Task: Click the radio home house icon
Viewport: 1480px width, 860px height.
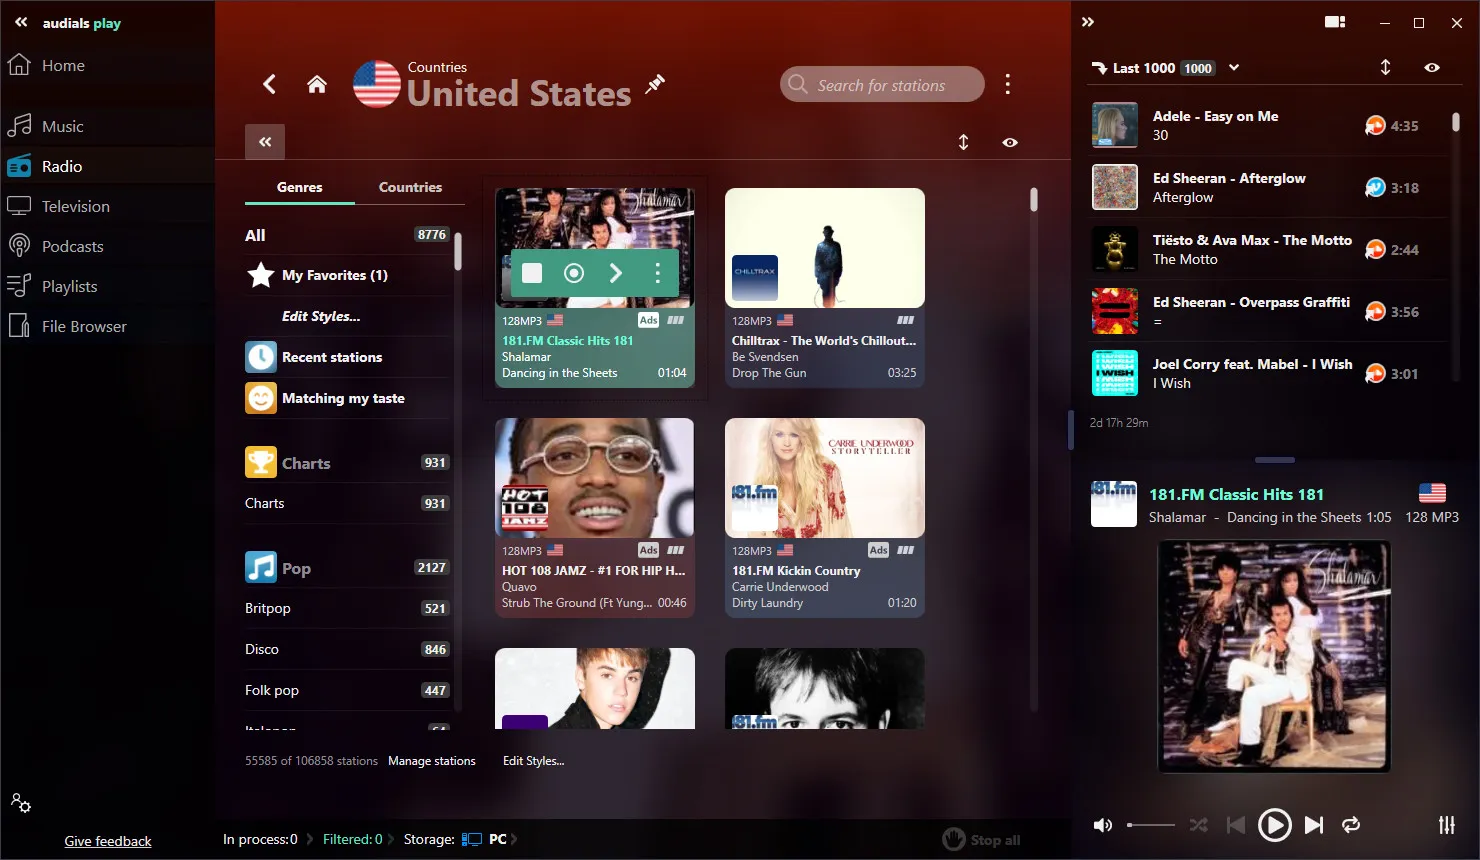Action: click(x=317, y=84)
